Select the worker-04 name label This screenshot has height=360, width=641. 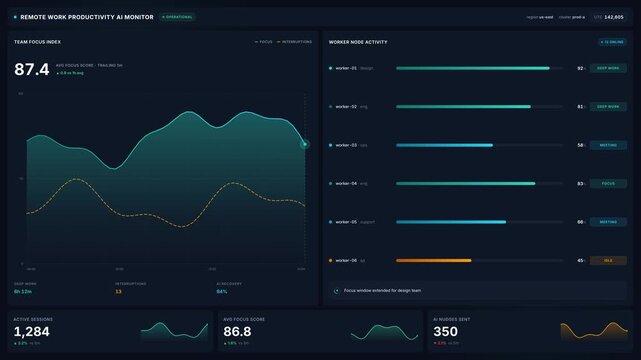tap(346, 183)
